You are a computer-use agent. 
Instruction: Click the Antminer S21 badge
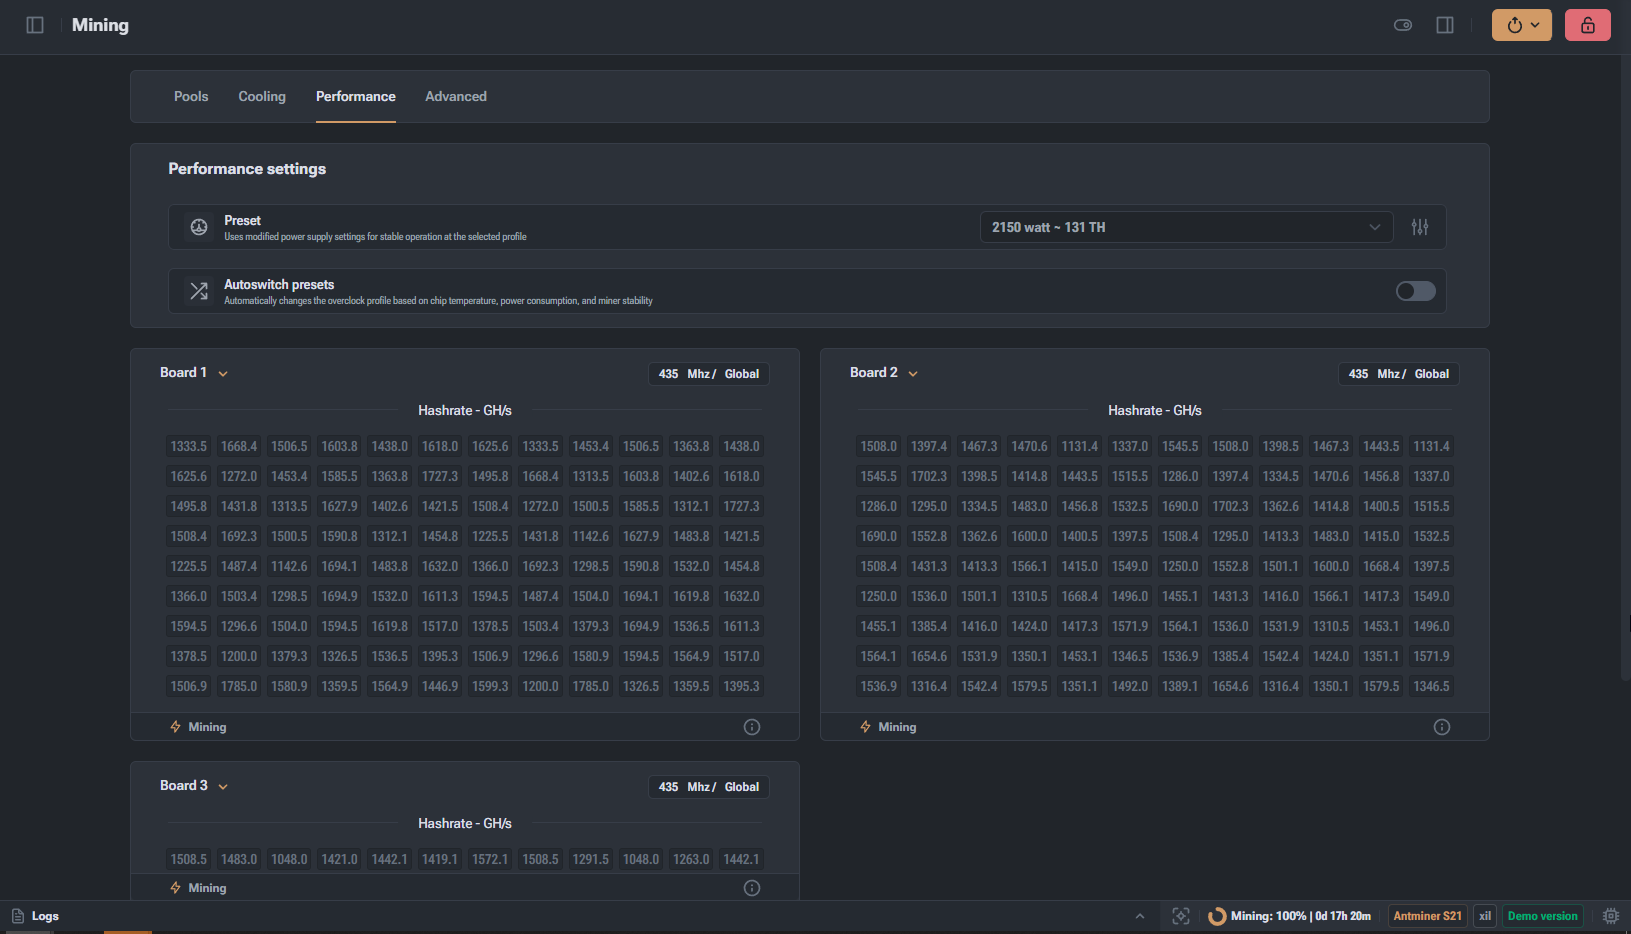click(x=1428, y=916)
